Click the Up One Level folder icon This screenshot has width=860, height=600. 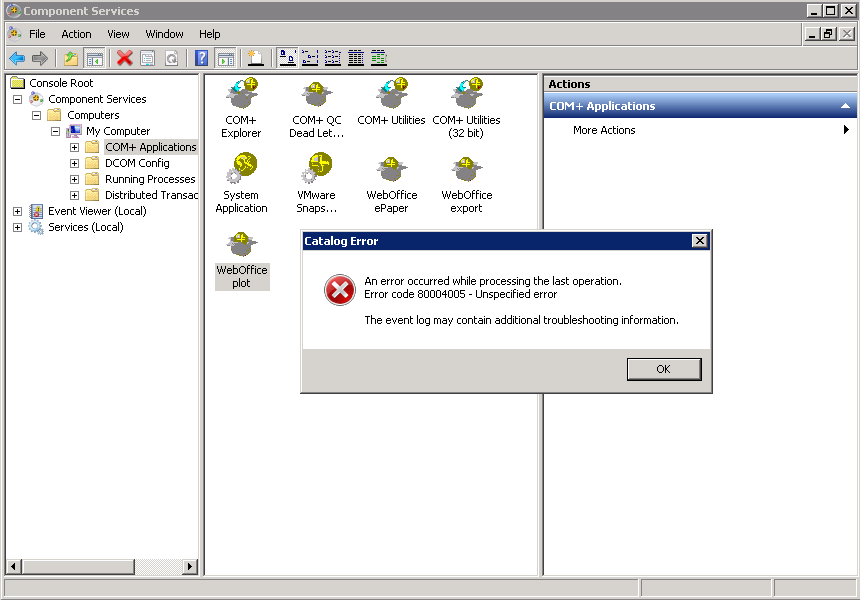(x=71, y=58)
